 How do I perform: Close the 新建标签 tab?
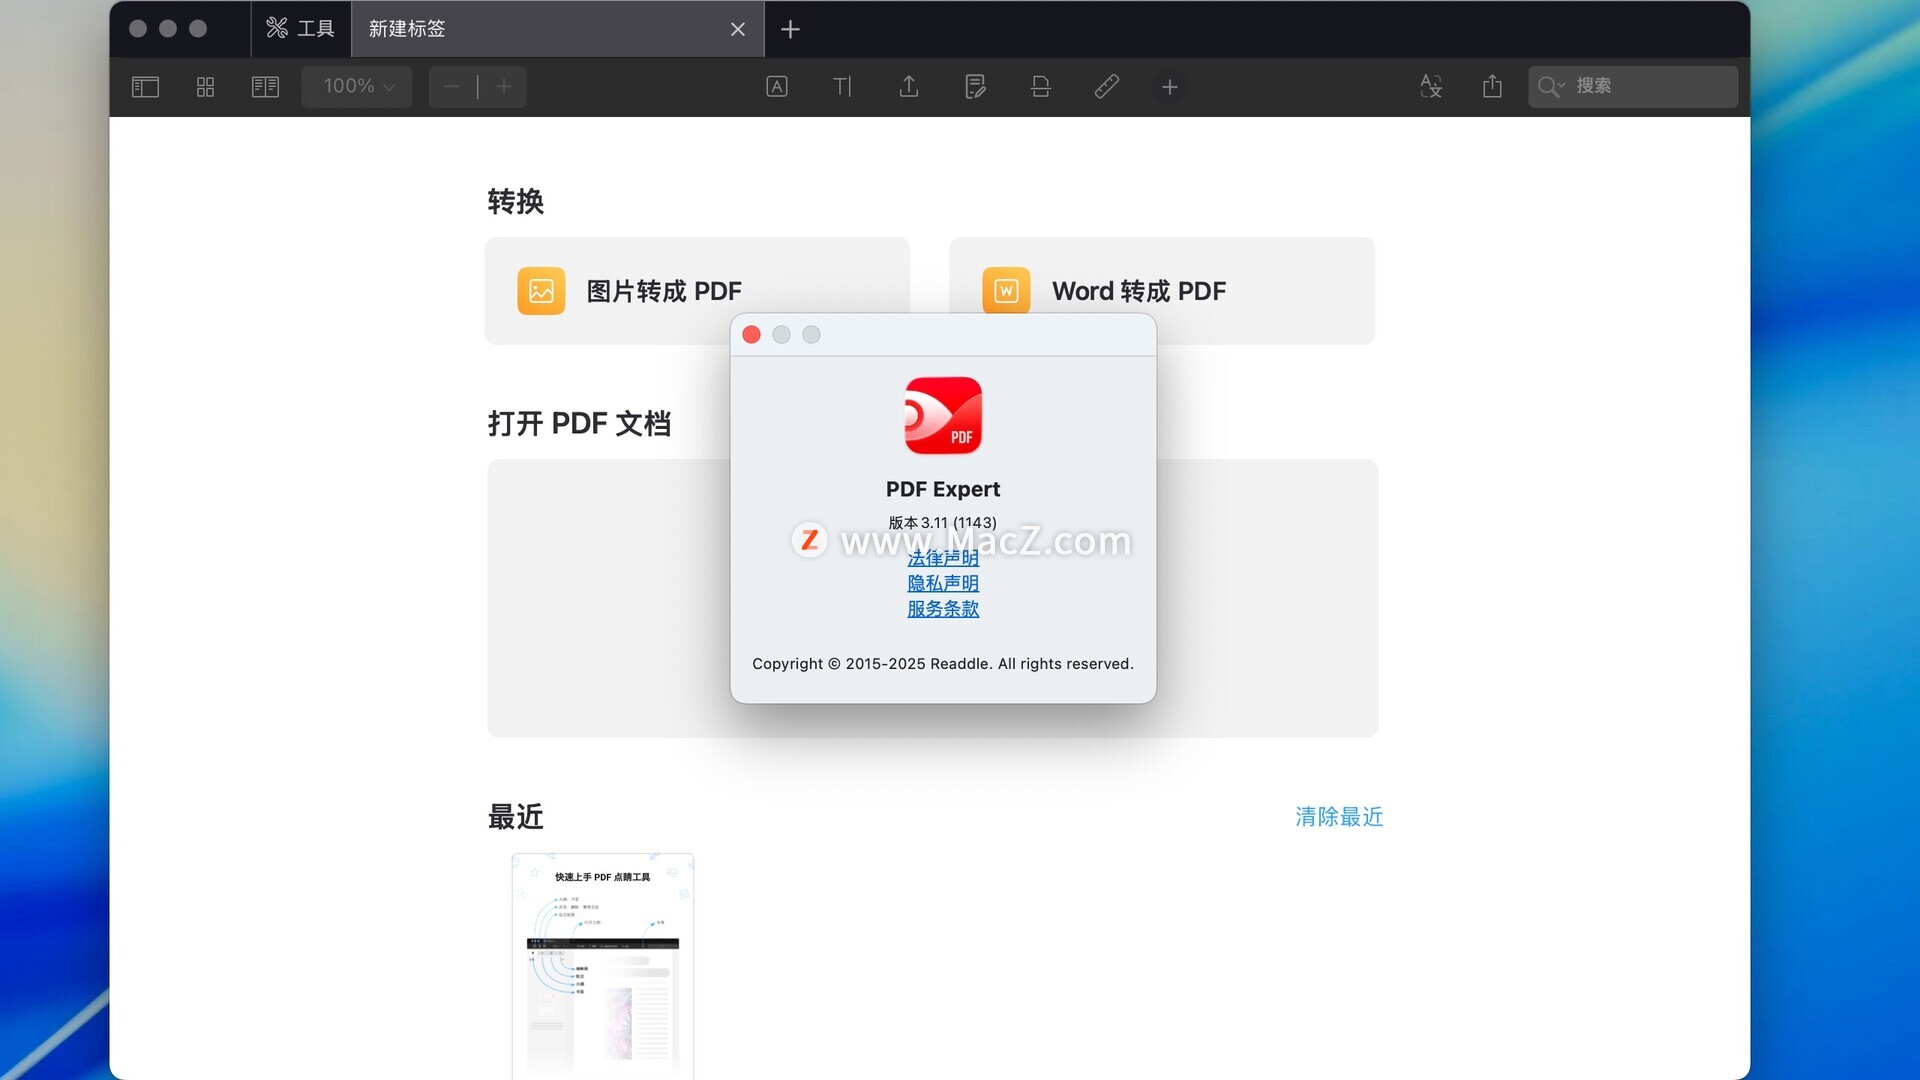click(x=738, y=29)
